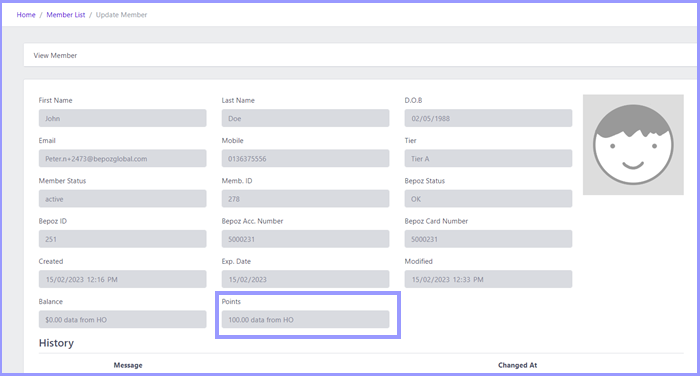Click the Last Name label

tap(238, 100)
